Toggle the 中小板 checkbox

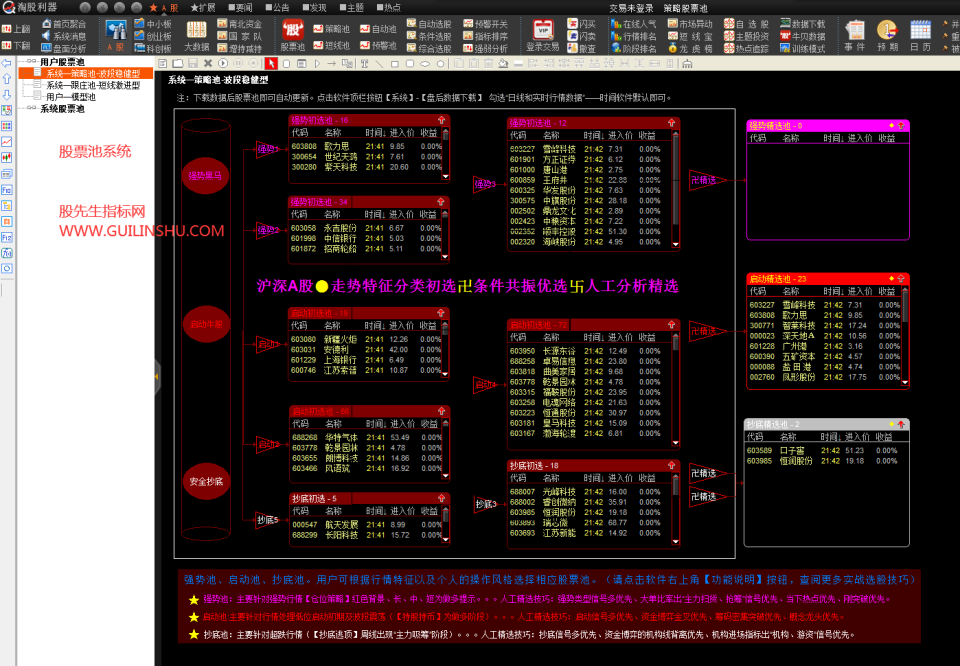pyautogui.click(x=139, y=24)
